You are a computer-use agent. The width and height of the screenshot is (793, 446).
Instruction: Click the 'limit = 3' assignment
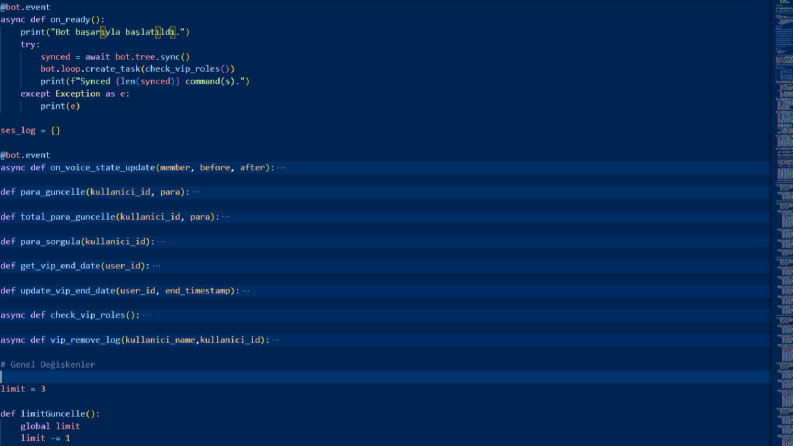point(23,389)
